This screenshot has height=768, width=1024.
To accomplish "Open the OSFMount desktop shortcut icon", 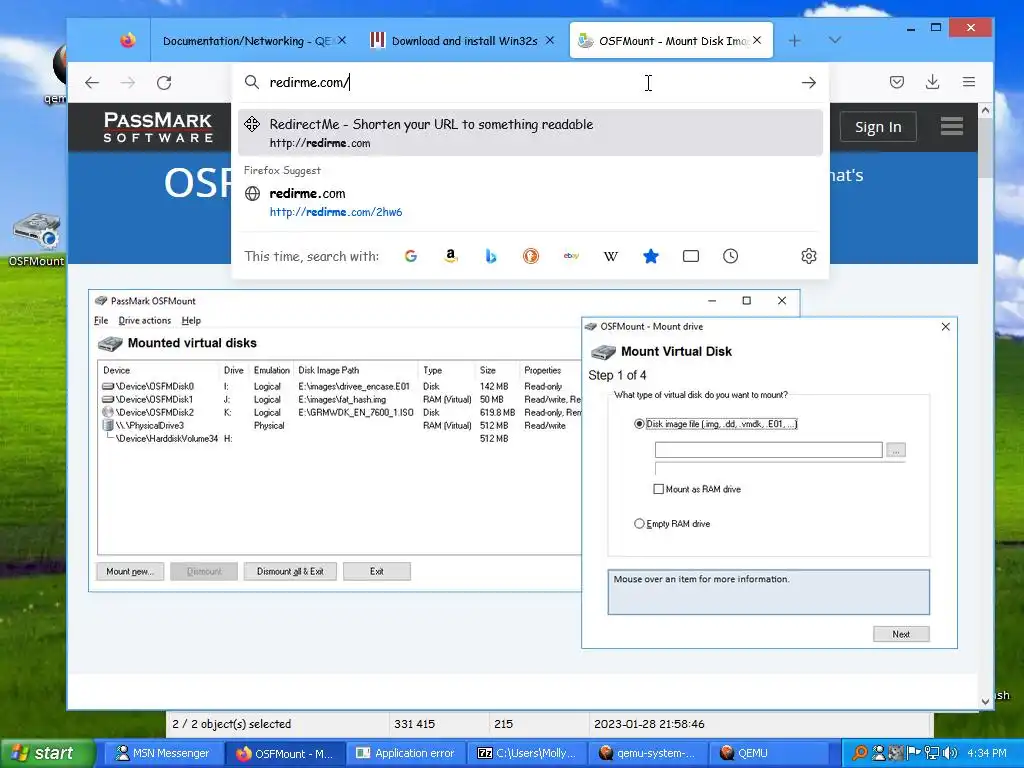I will click(x=37, y=239).
